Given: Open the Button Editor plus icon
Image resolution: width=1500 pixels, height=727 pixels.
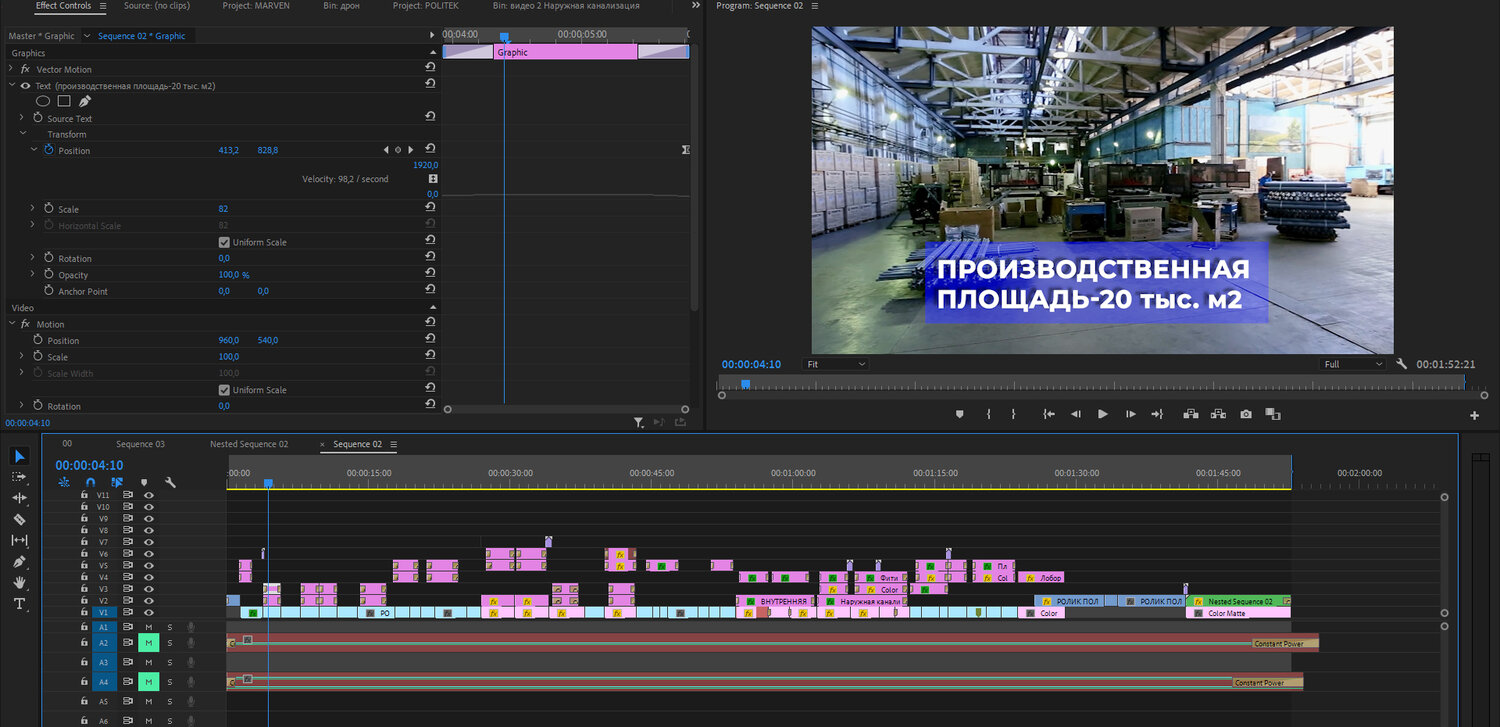Looking at the screenshot, I should 1474,415.
